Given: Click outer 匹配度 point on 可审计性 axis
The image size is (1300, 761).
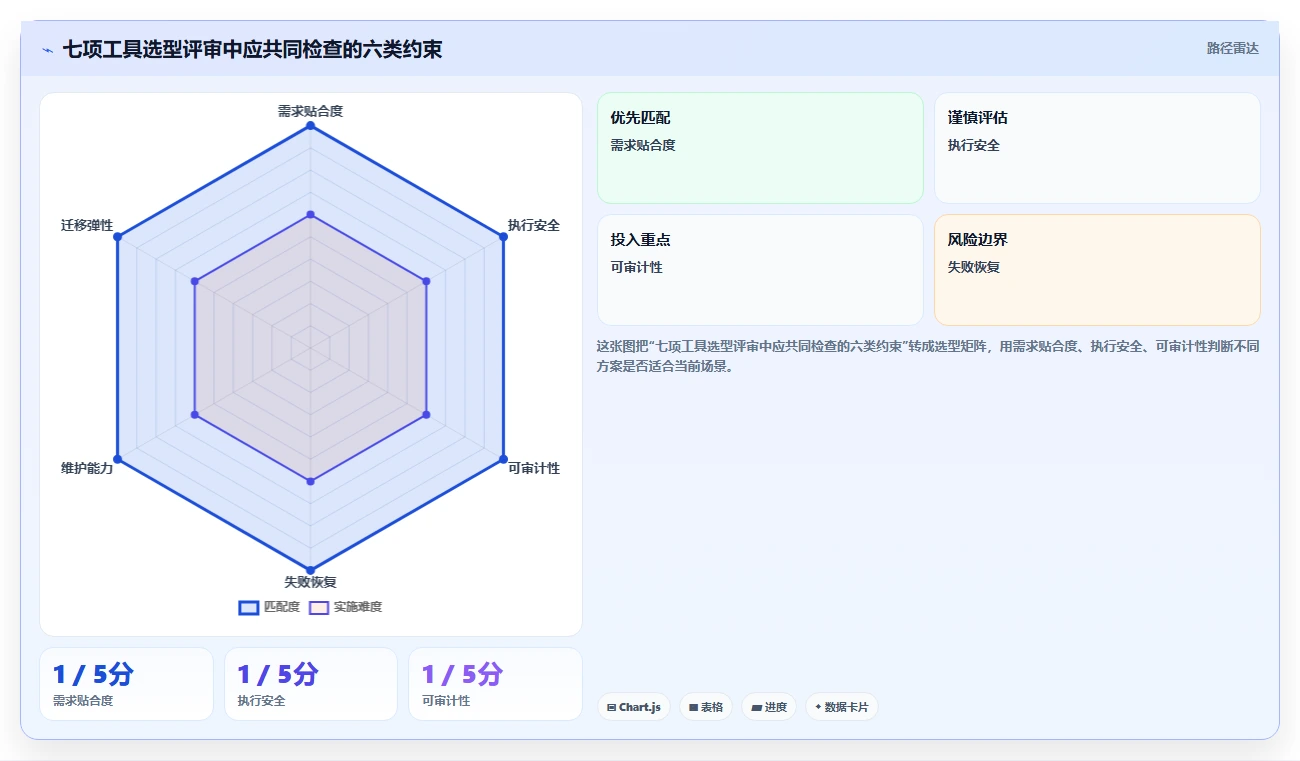Looking at the screenshot, I should click(x=503, y=459).
